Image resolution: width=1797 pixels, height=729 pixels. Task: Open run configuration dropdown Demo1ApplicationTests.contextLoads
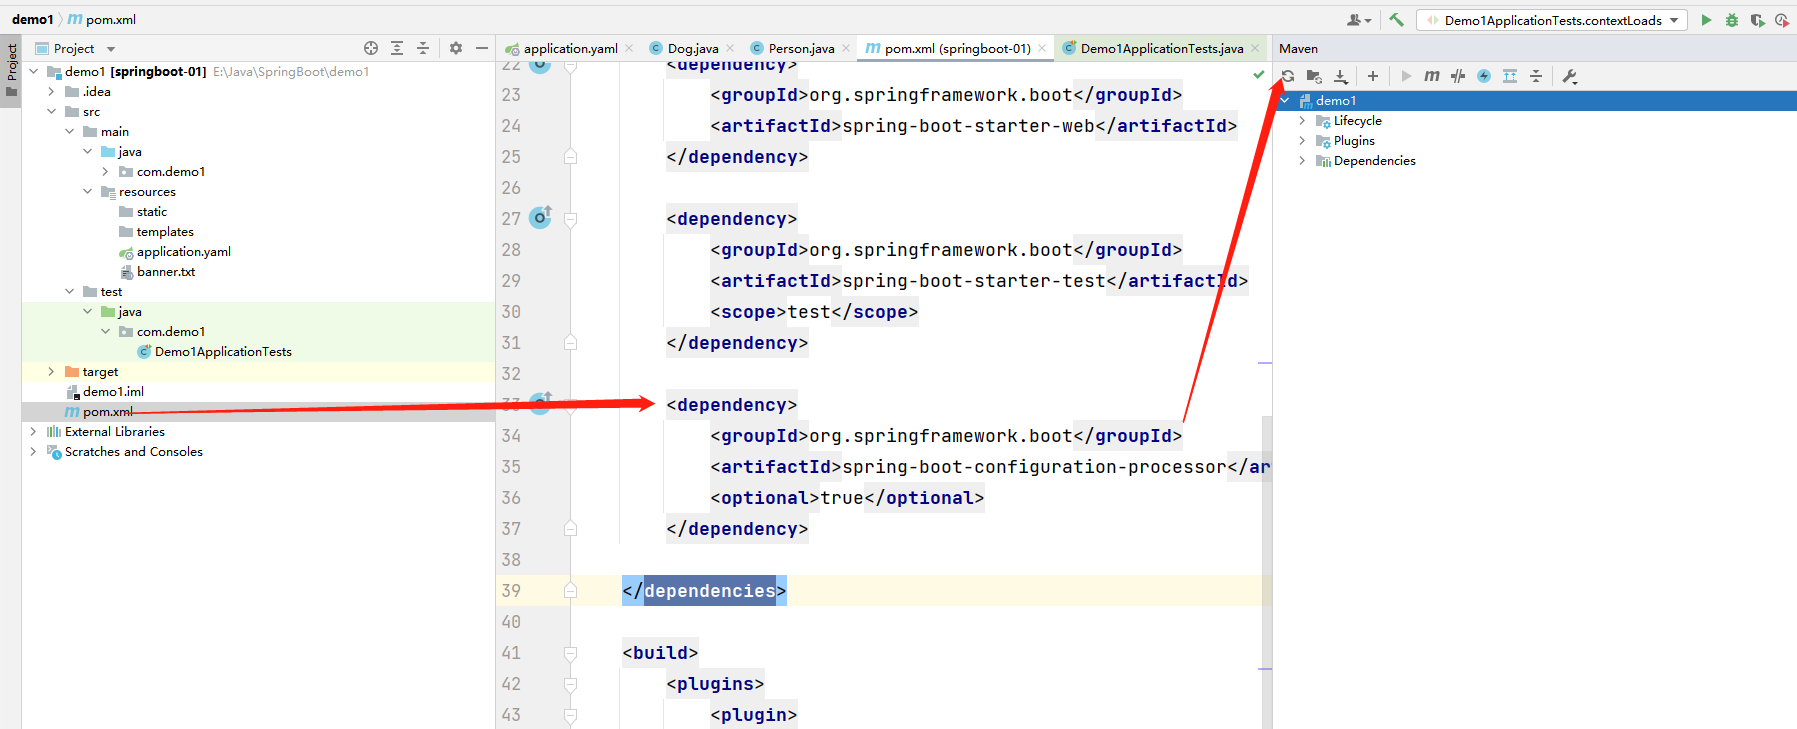1552,20
